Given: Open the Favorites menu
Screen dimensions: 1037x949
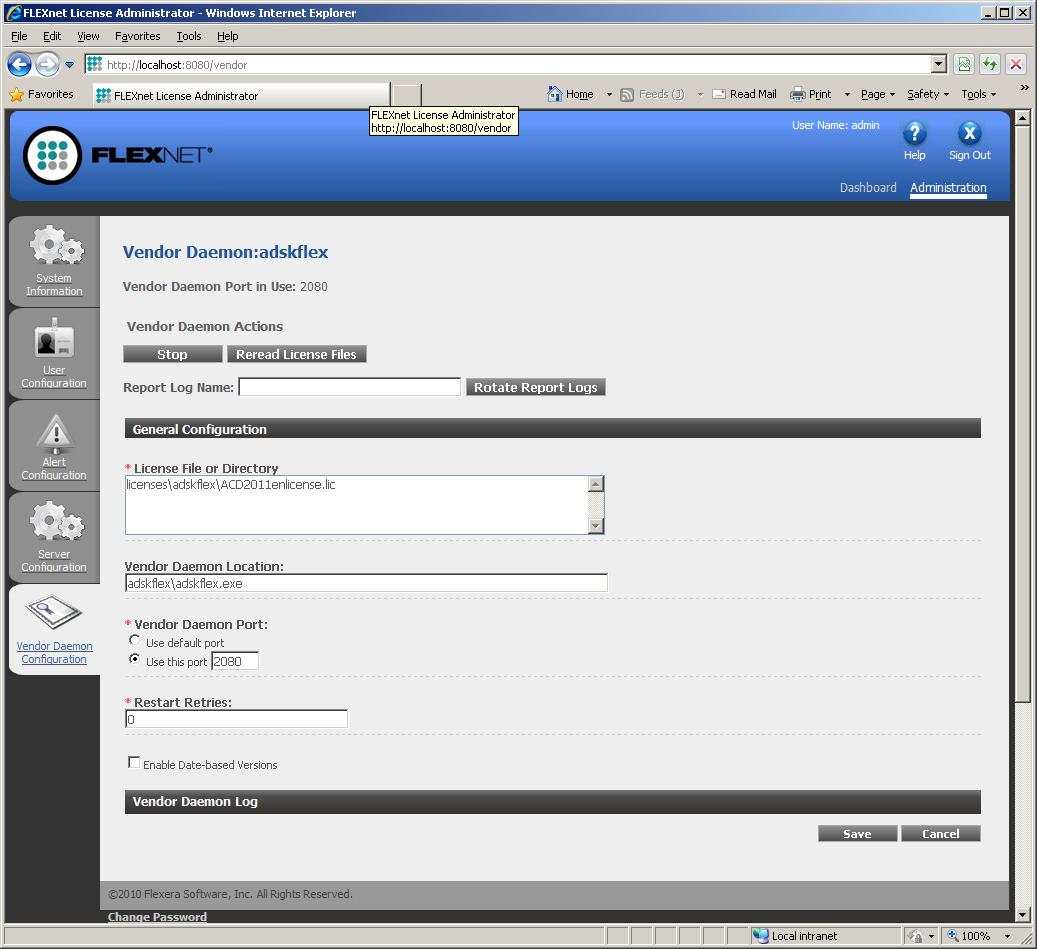Looking at the screenshot, I should coord(137,36).
